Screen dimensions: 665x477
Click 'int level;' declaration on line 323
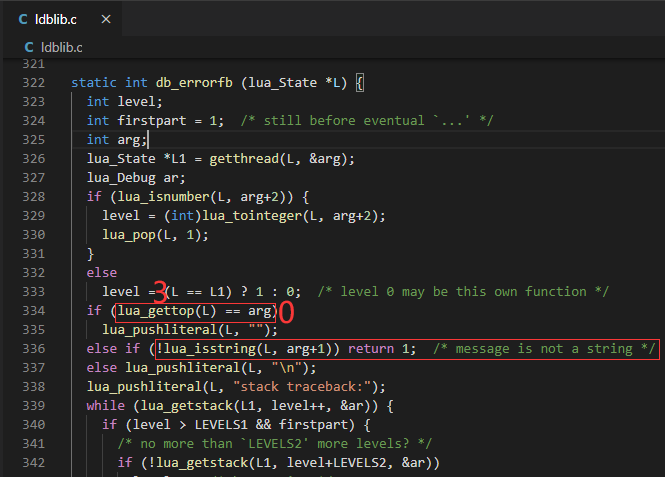(124, 102)
